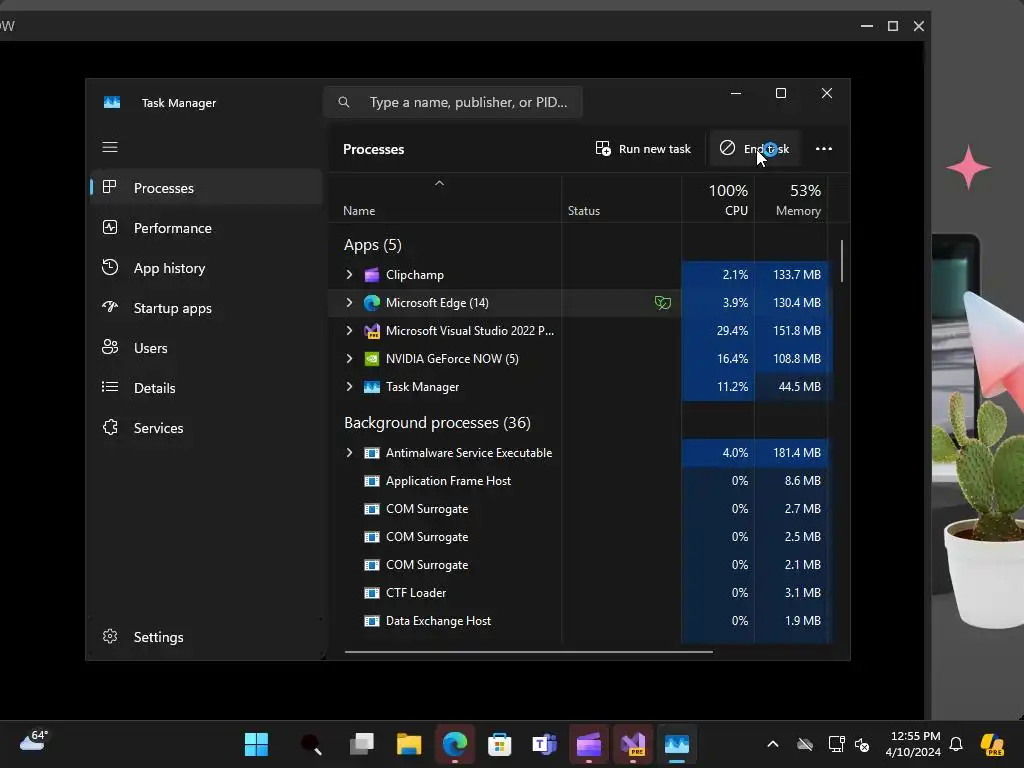Click the weather widget showing 64°
Screen dimensions: 1024x768
(x=33, y=741)
